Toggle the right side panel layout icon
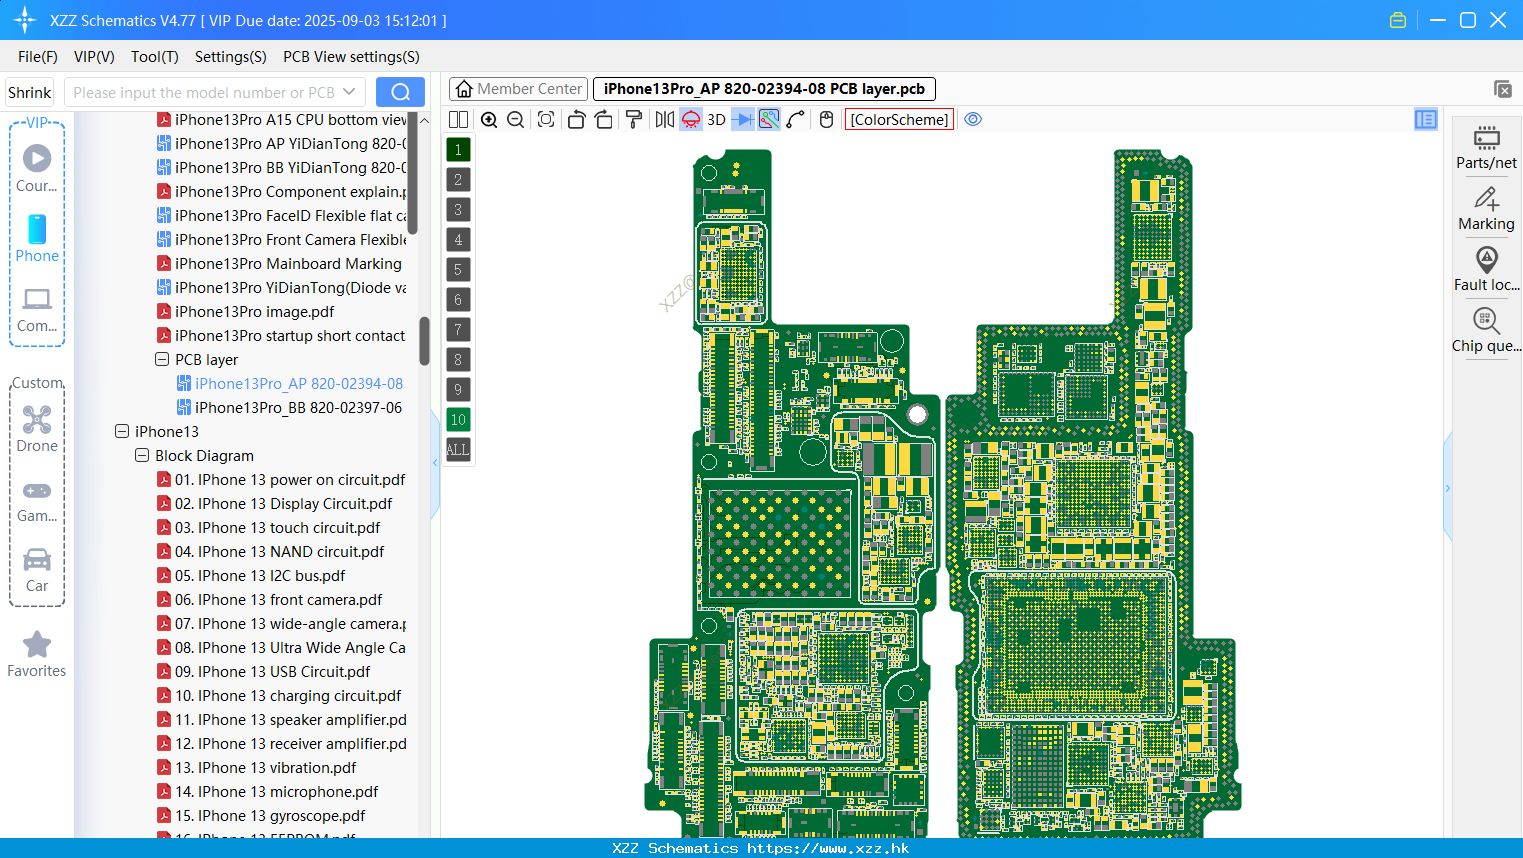1523x858 pixels. click(1426, 119)
